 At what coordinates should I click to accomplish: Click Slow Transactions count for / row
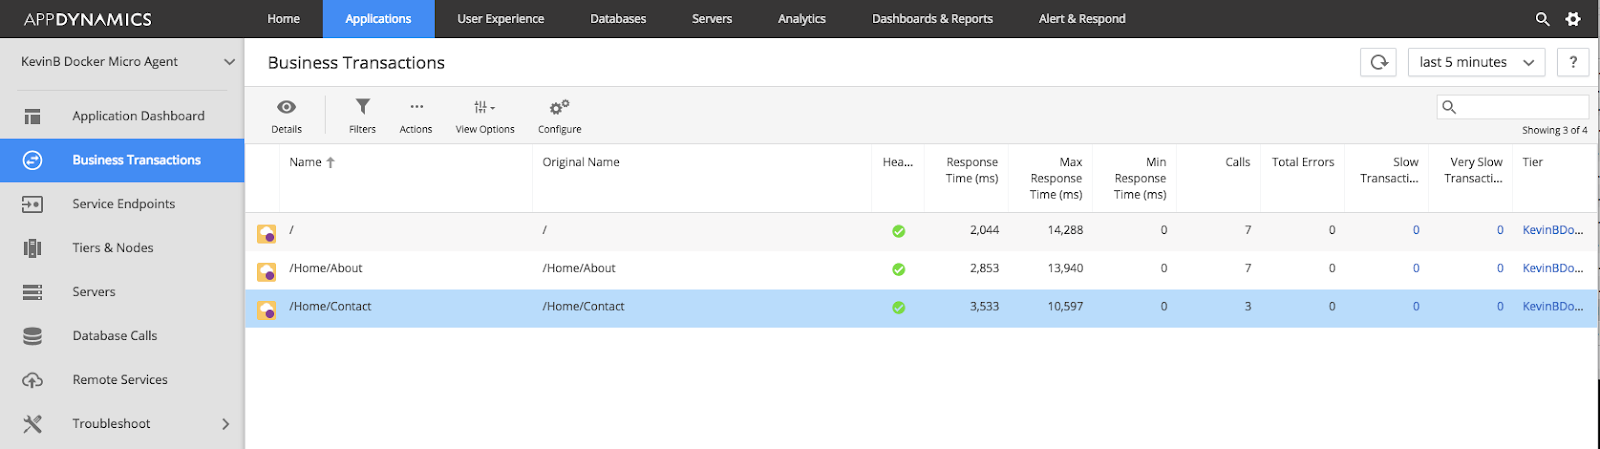[x=1416, y=230]
